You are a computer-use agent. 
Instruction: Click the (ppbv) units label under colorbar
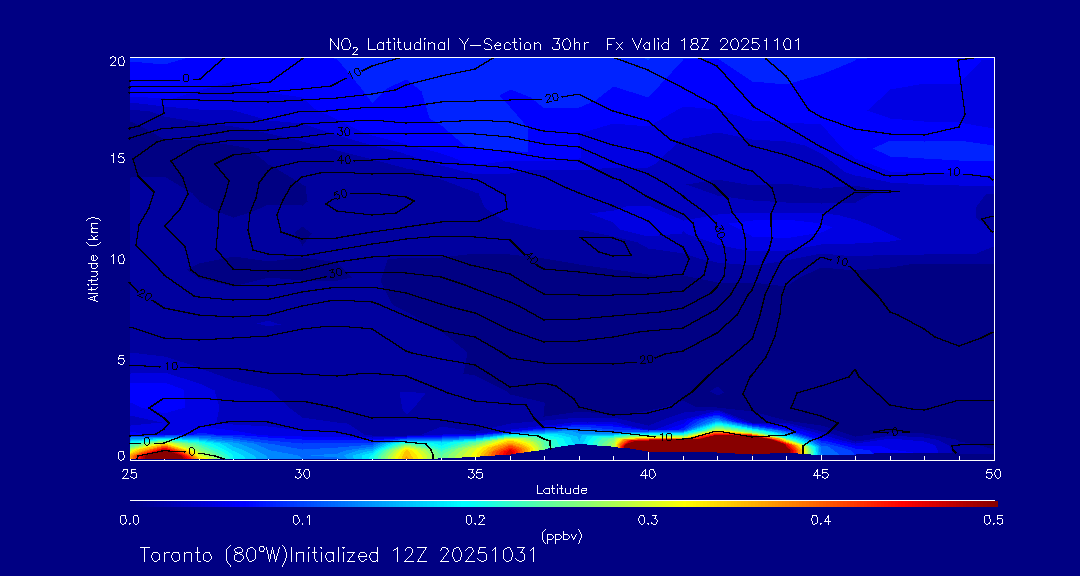(x=561, y=536)
